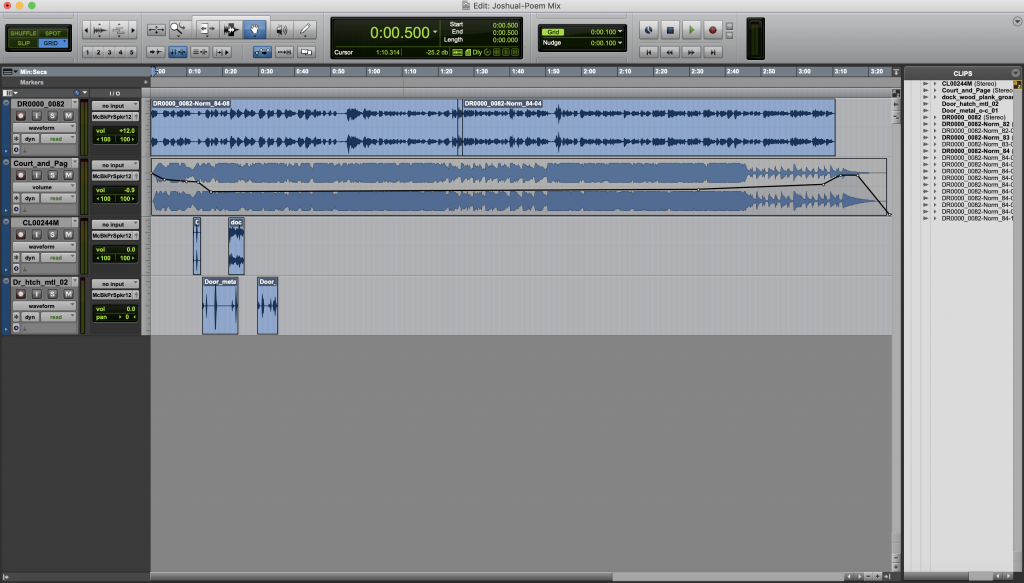
Task: Select the Grabber hand tool
Action: [x=254, y=29]
